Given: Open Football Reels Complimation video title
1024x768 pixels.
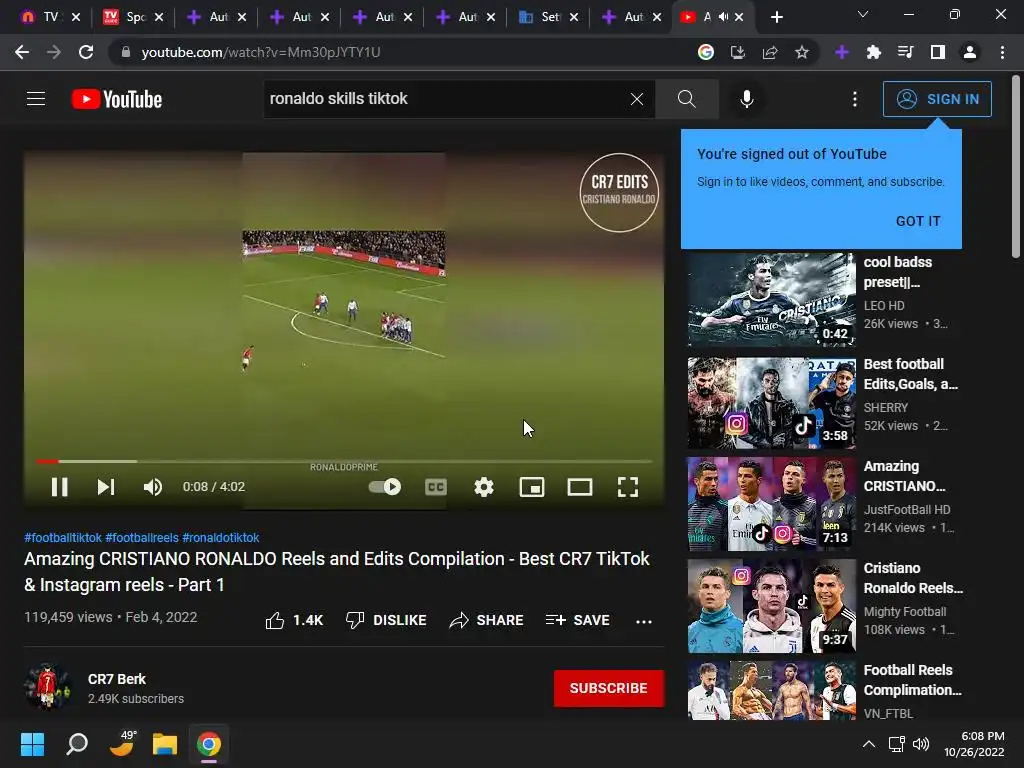Looking at the screenshot, I should pyautogui.click(x=912, y=680).
